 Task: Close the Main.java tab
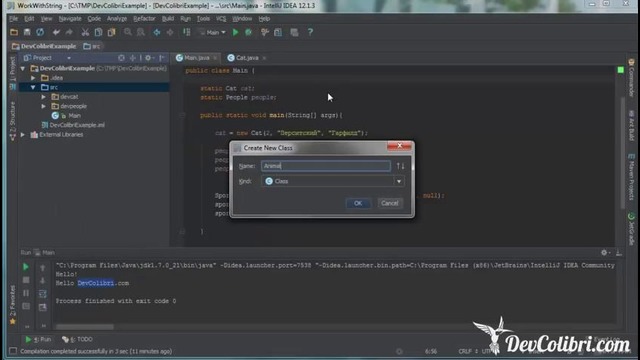click(x=215, y=58)
